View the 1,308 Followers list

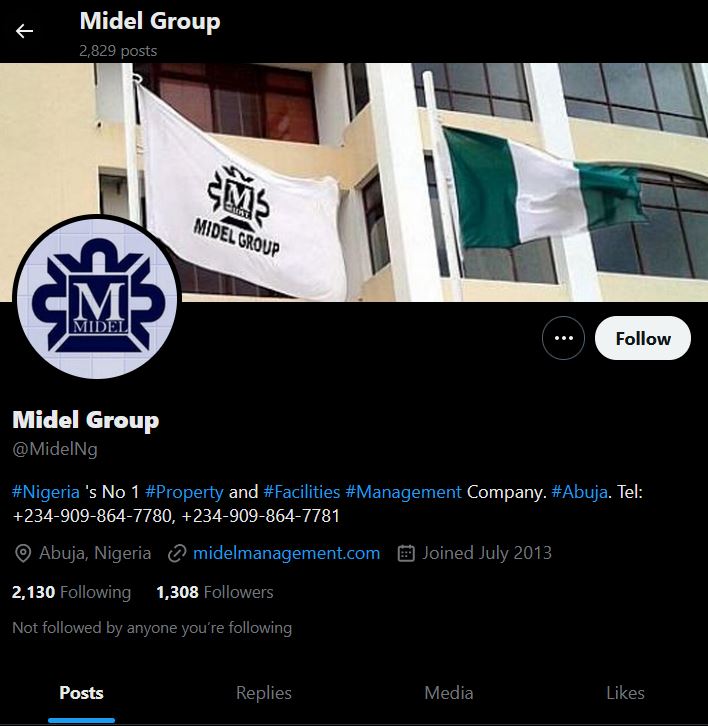pos(215,592)
